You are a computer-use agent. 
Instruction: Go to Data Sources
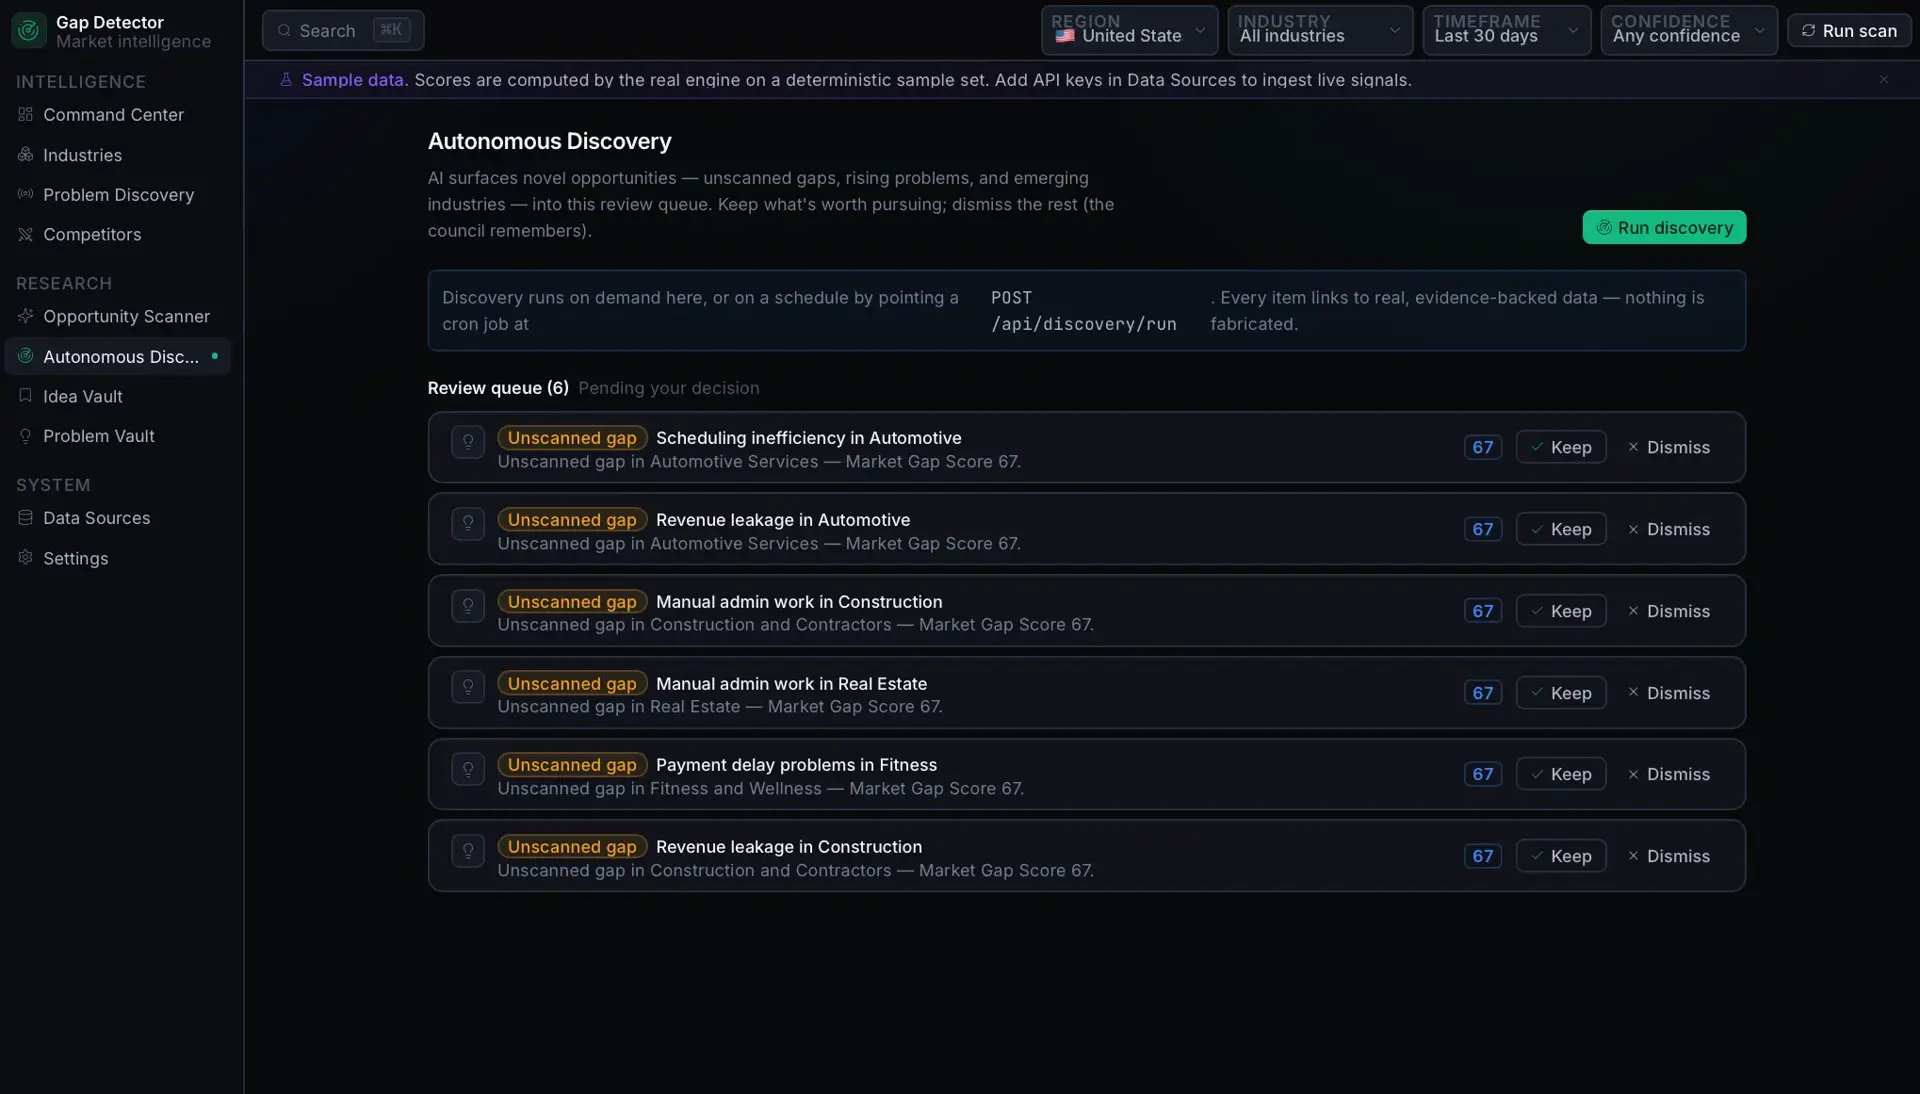(x=117, y=519)
